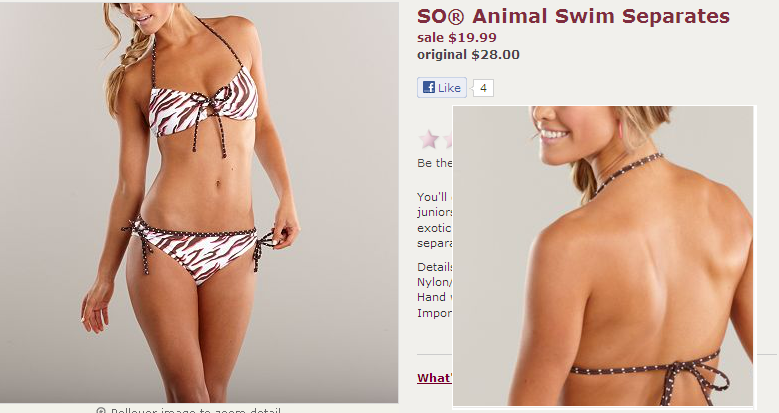Click the Facebook 'f' logo icon
The width and height of the screenshot is (779, 413).
429,87
